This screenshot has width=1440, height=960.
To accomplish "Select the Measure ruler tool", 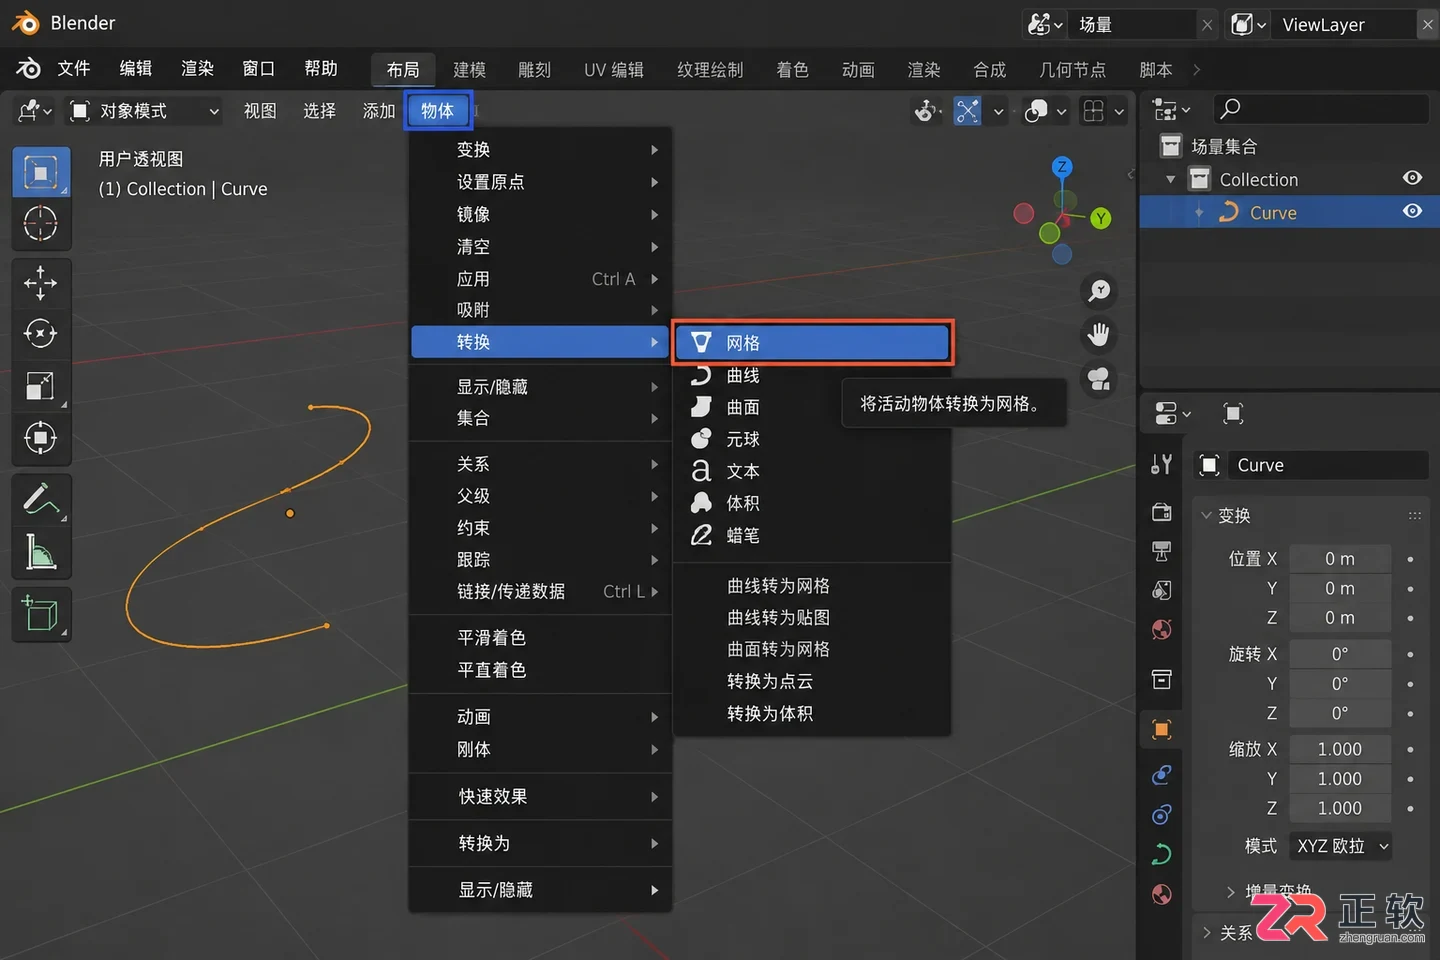I will [x=41, y=552].
